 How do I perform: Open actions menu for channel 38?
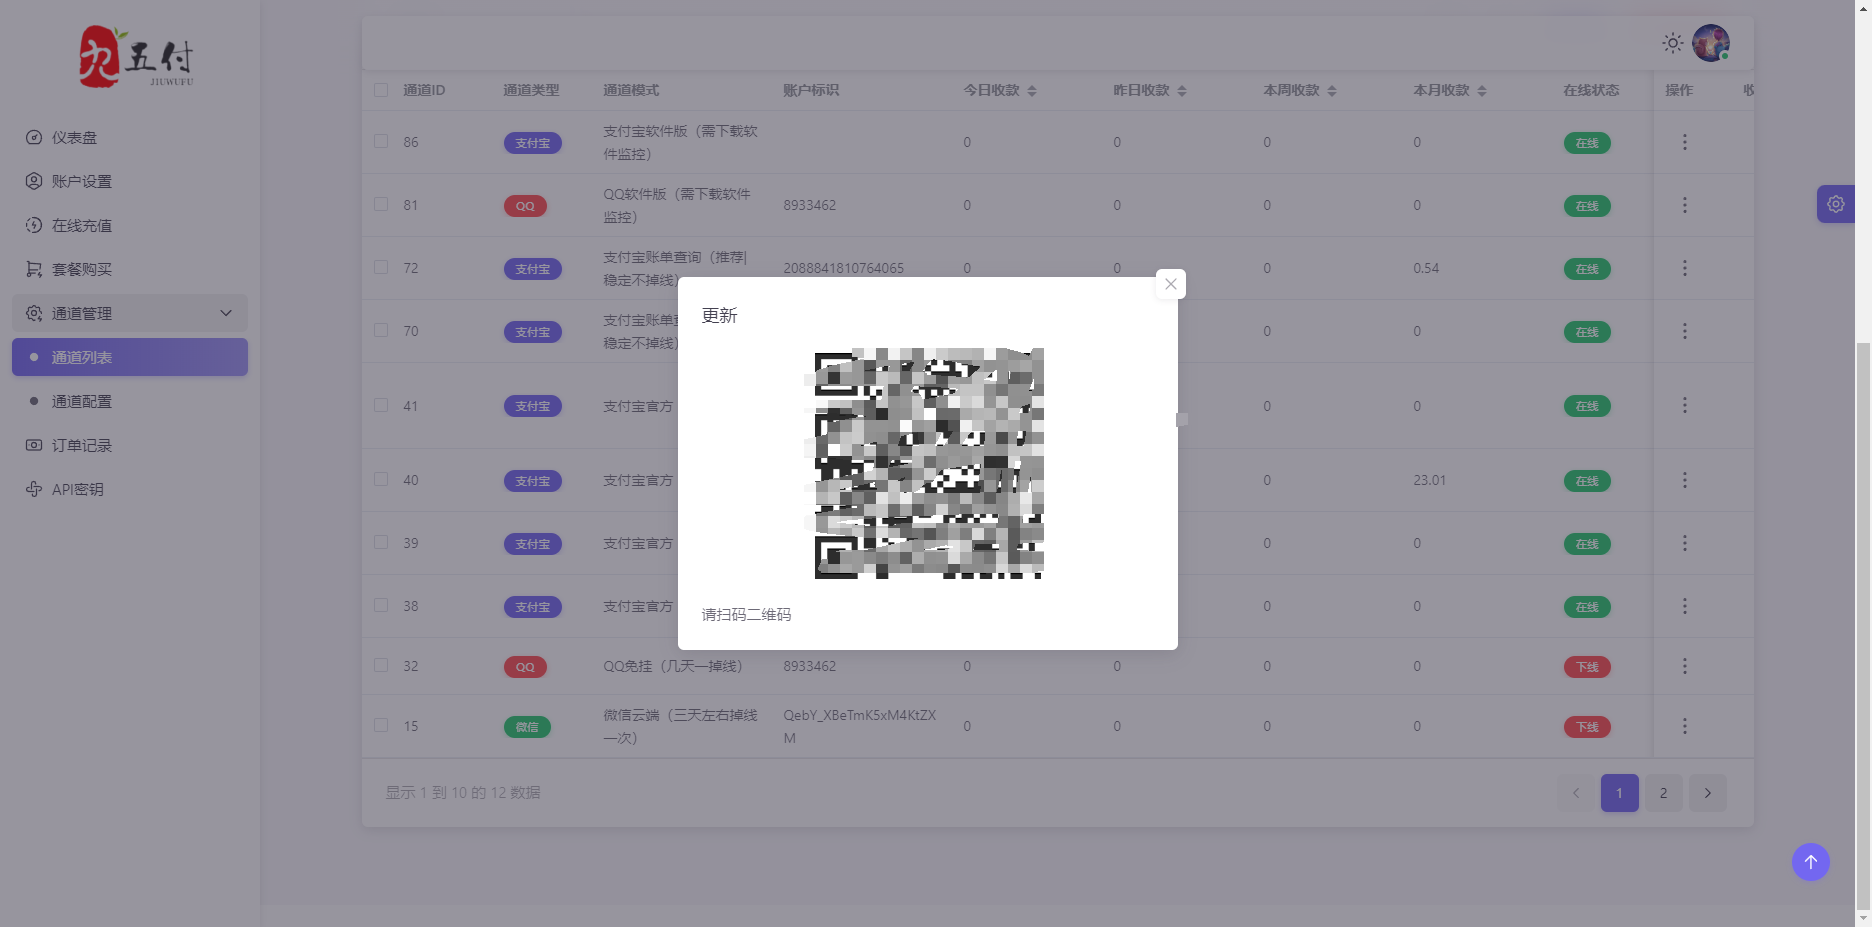click(x=1684, y=606)
